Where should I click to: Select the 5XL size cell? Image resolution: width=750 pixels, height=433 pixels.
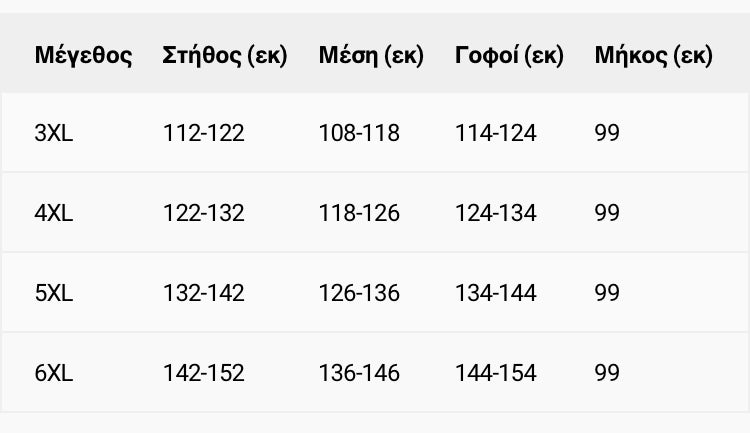point(54,293)
